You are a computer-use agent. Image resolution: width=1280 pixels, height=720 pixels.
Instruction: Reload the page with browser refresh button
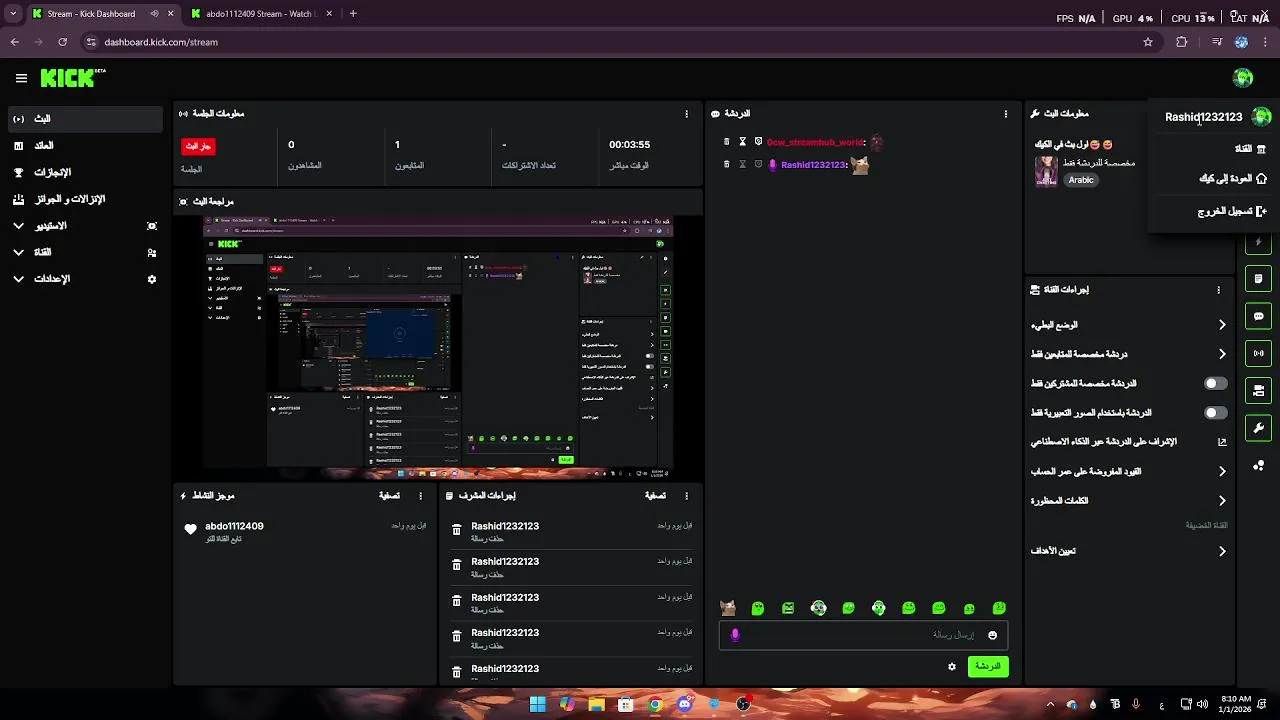coord(63,42)
